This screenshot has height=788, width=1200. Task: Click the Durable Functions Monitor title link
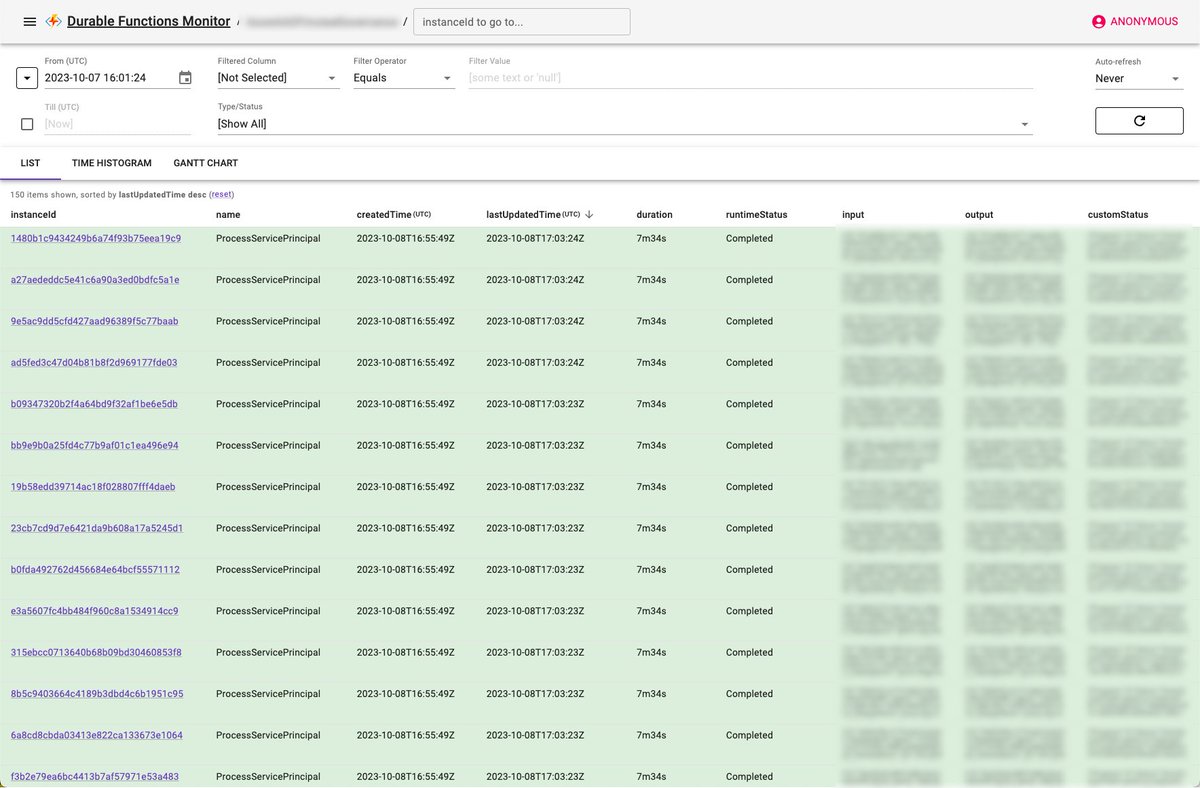pyautogui.click(x=149, y=21)
